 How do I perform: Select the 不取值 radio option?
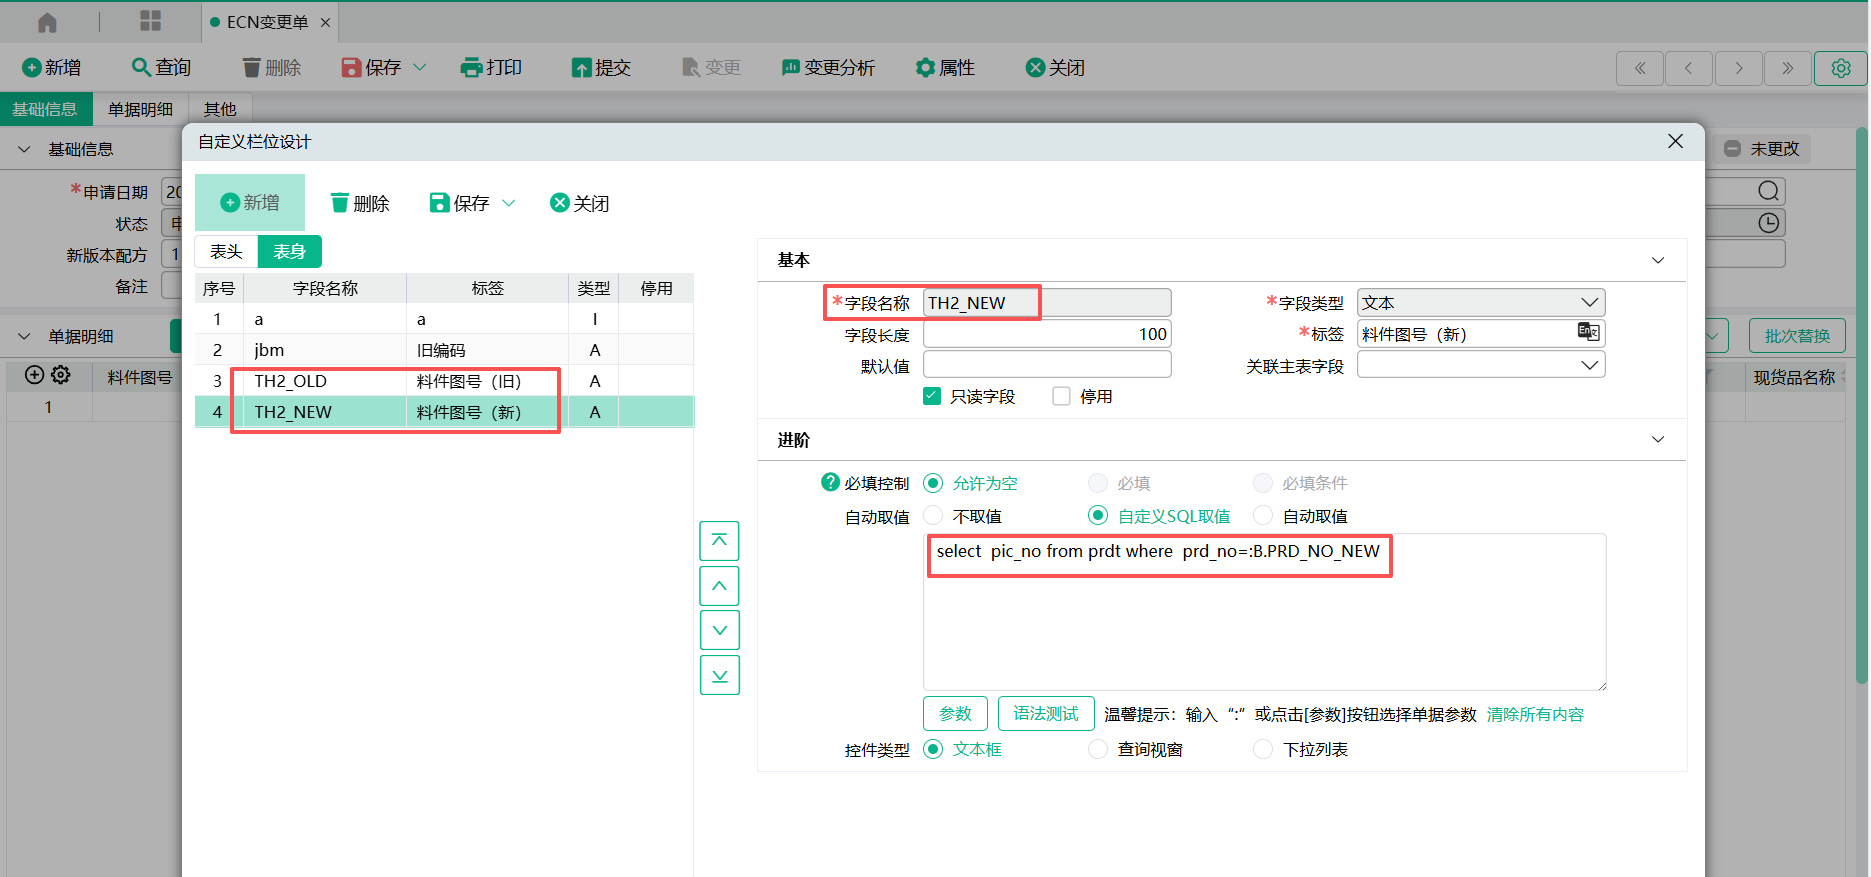[x=933, y=516]
